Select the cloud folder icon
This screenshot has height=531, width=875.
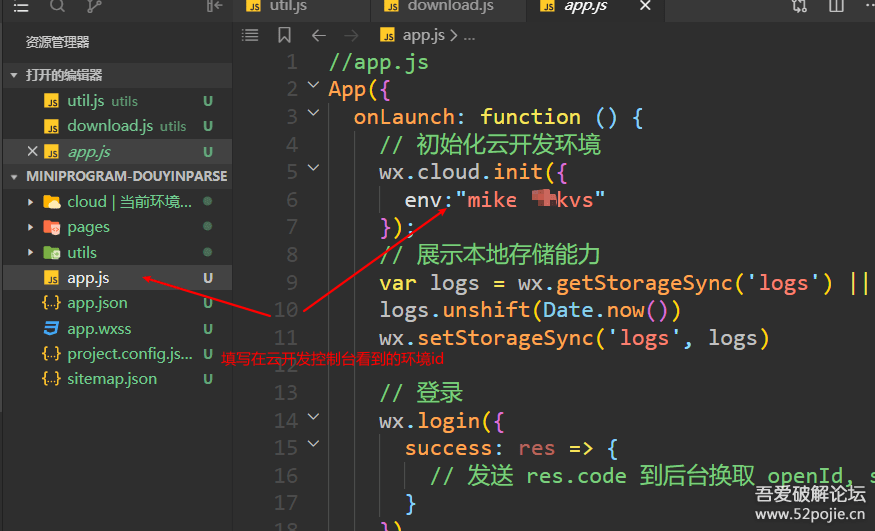[x=52, y=201]
